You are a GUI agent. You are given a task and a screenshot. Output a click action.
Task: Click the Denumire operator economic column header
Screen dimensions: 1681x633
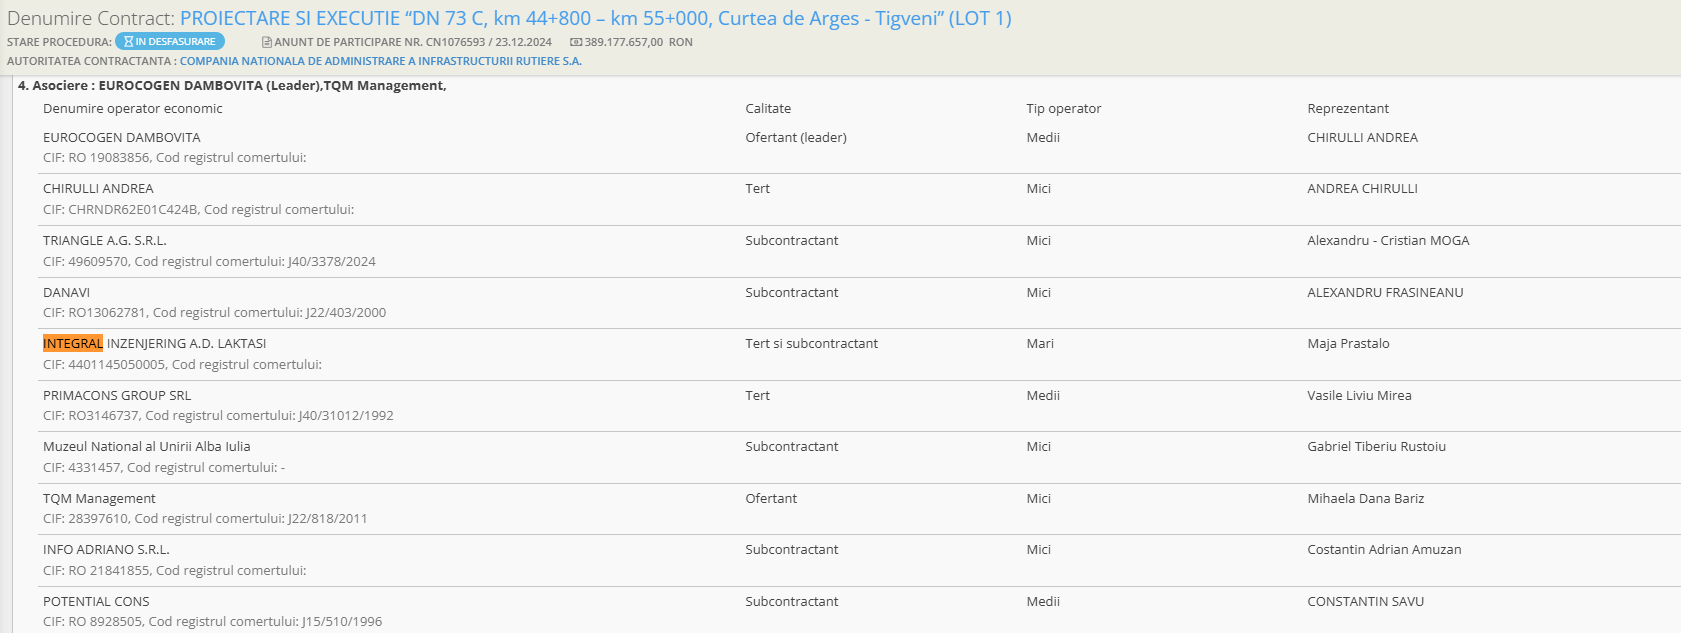tap(133, 109)
